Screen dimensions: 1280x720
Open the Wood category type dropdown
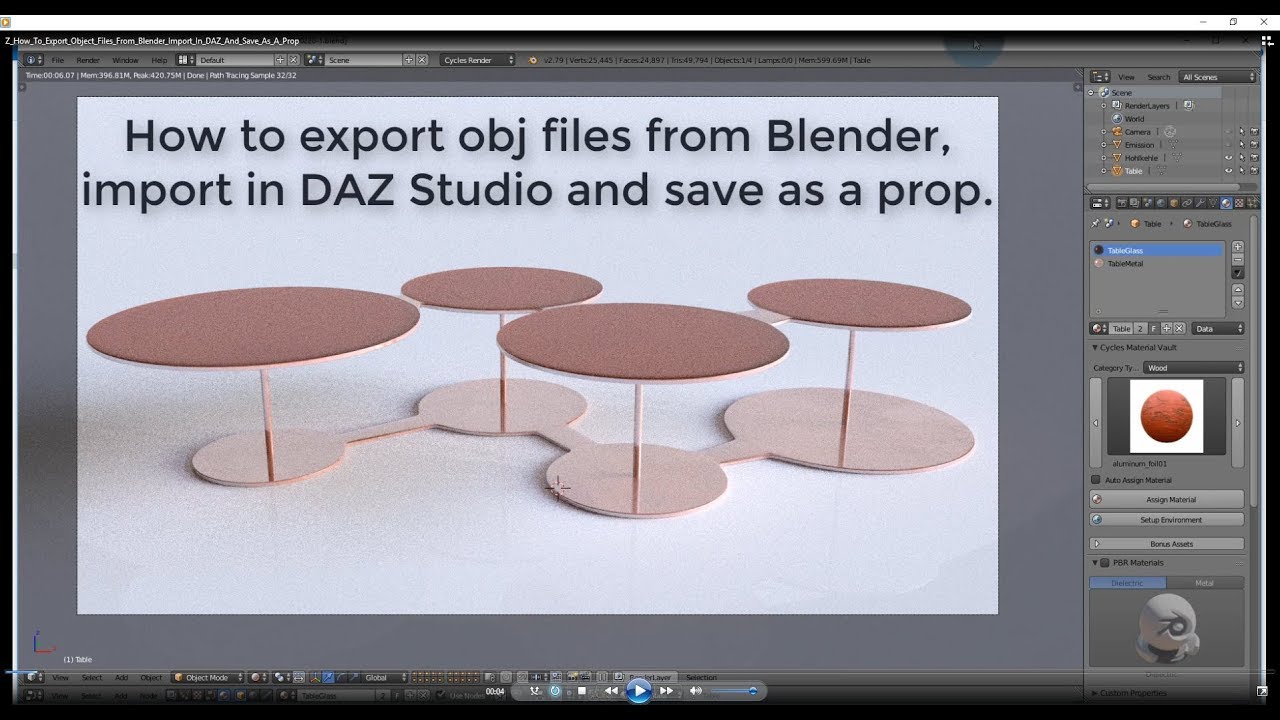click(x=1194, y=368)
